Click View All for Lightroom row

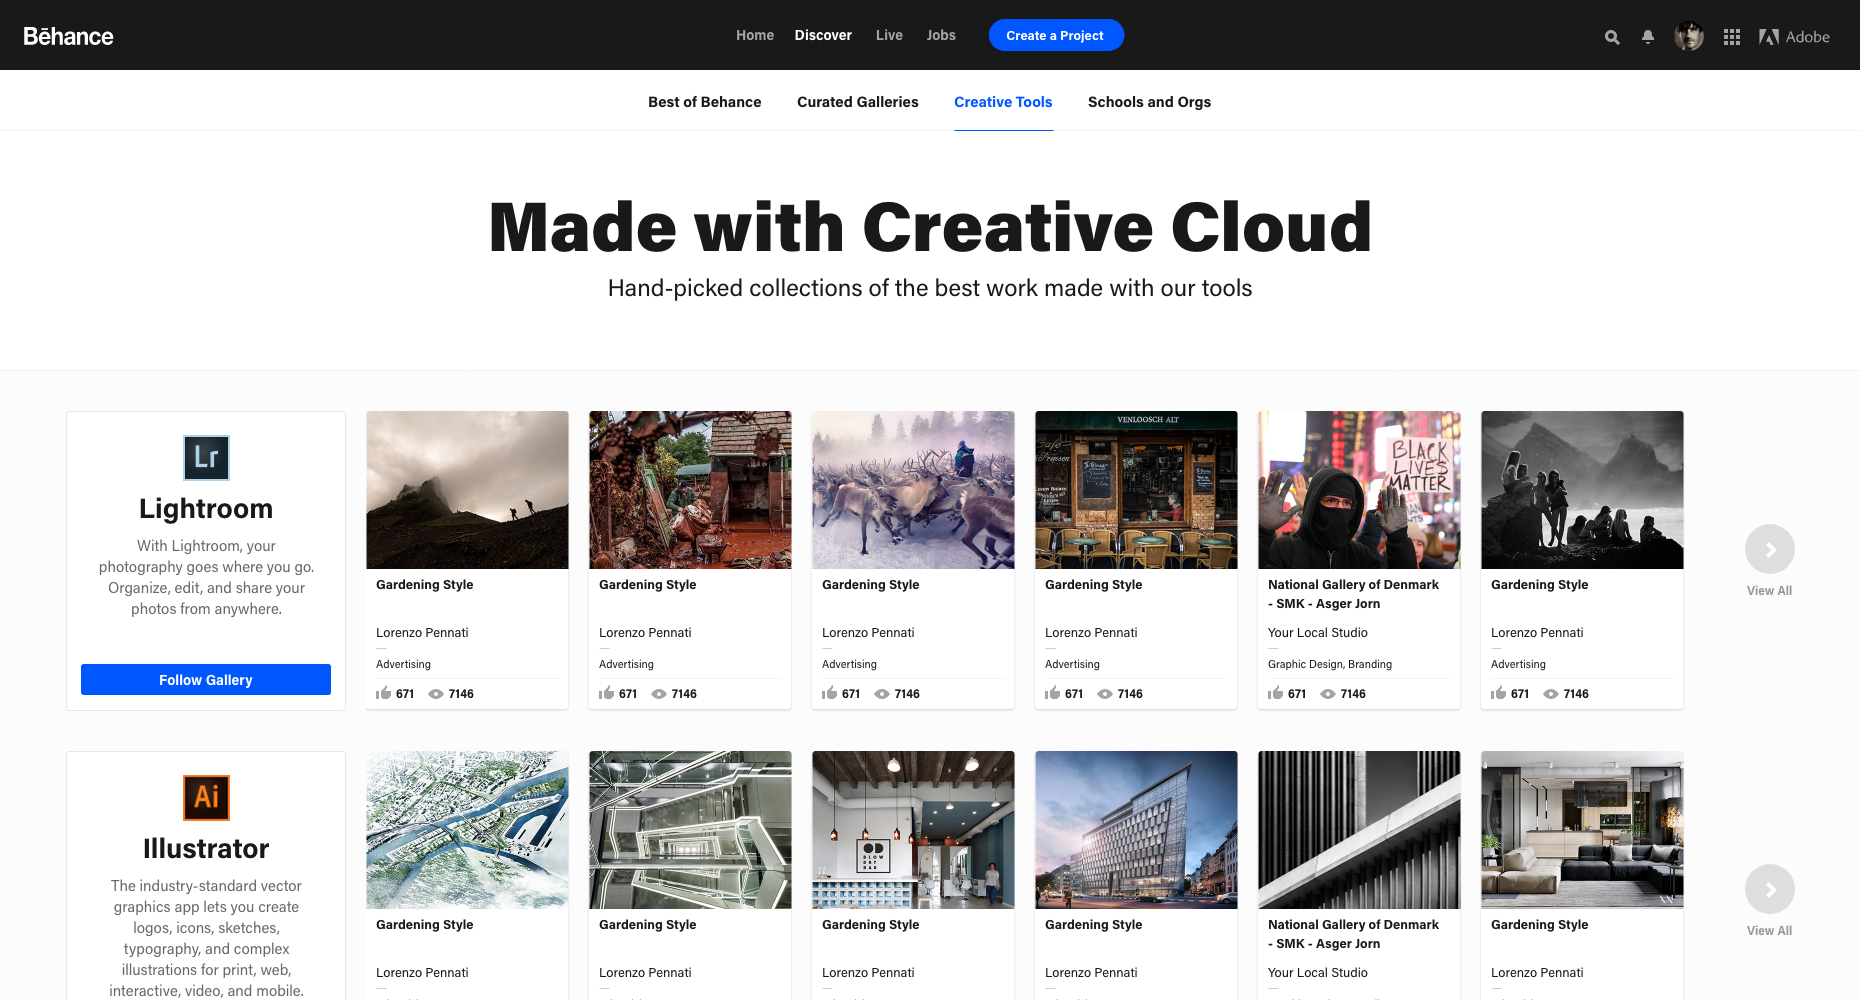tap(1770, 591)
